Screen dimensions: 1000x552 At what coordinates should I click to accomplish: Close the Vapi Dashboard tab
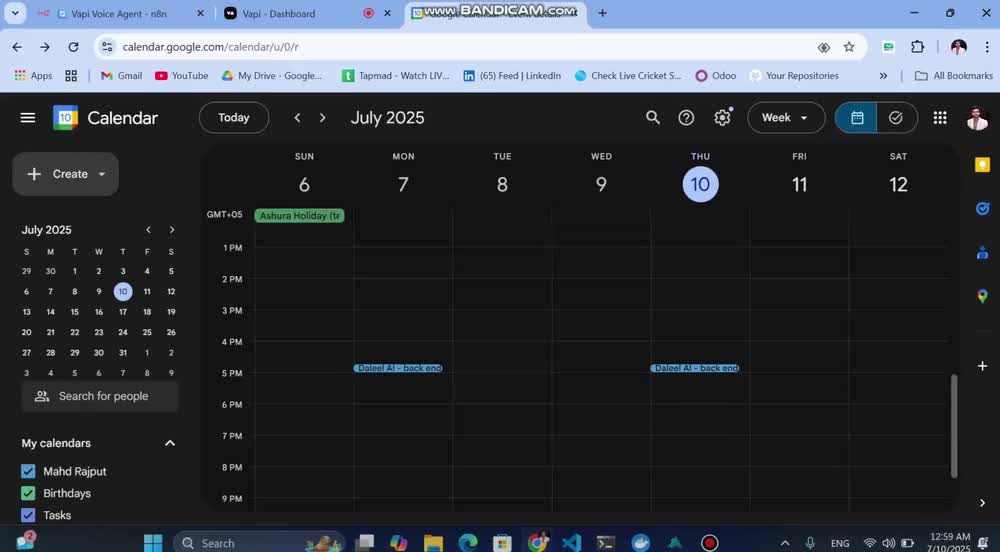coord(387,13)
